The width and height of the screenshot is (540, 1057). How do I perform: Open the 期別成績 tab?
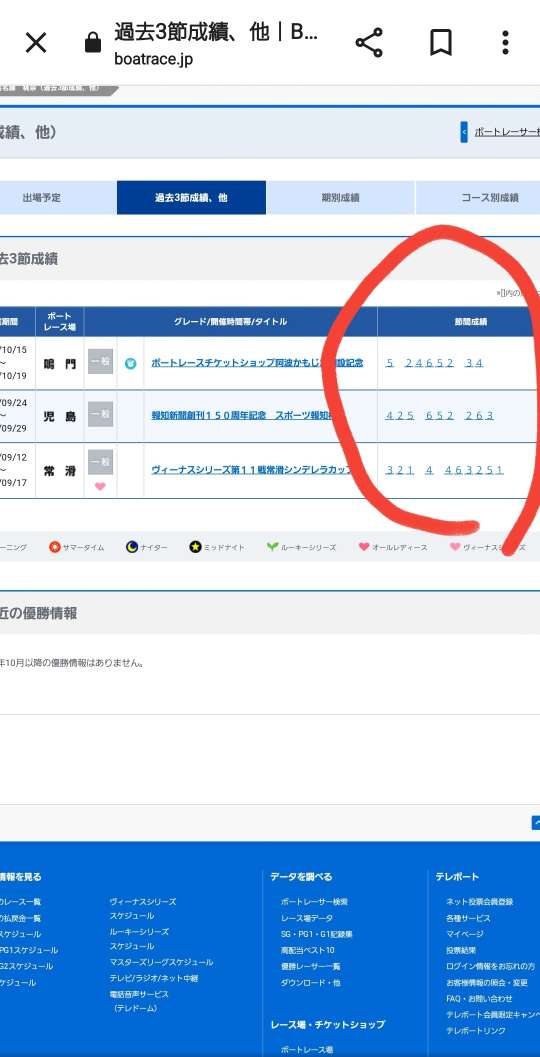[340, 198]
